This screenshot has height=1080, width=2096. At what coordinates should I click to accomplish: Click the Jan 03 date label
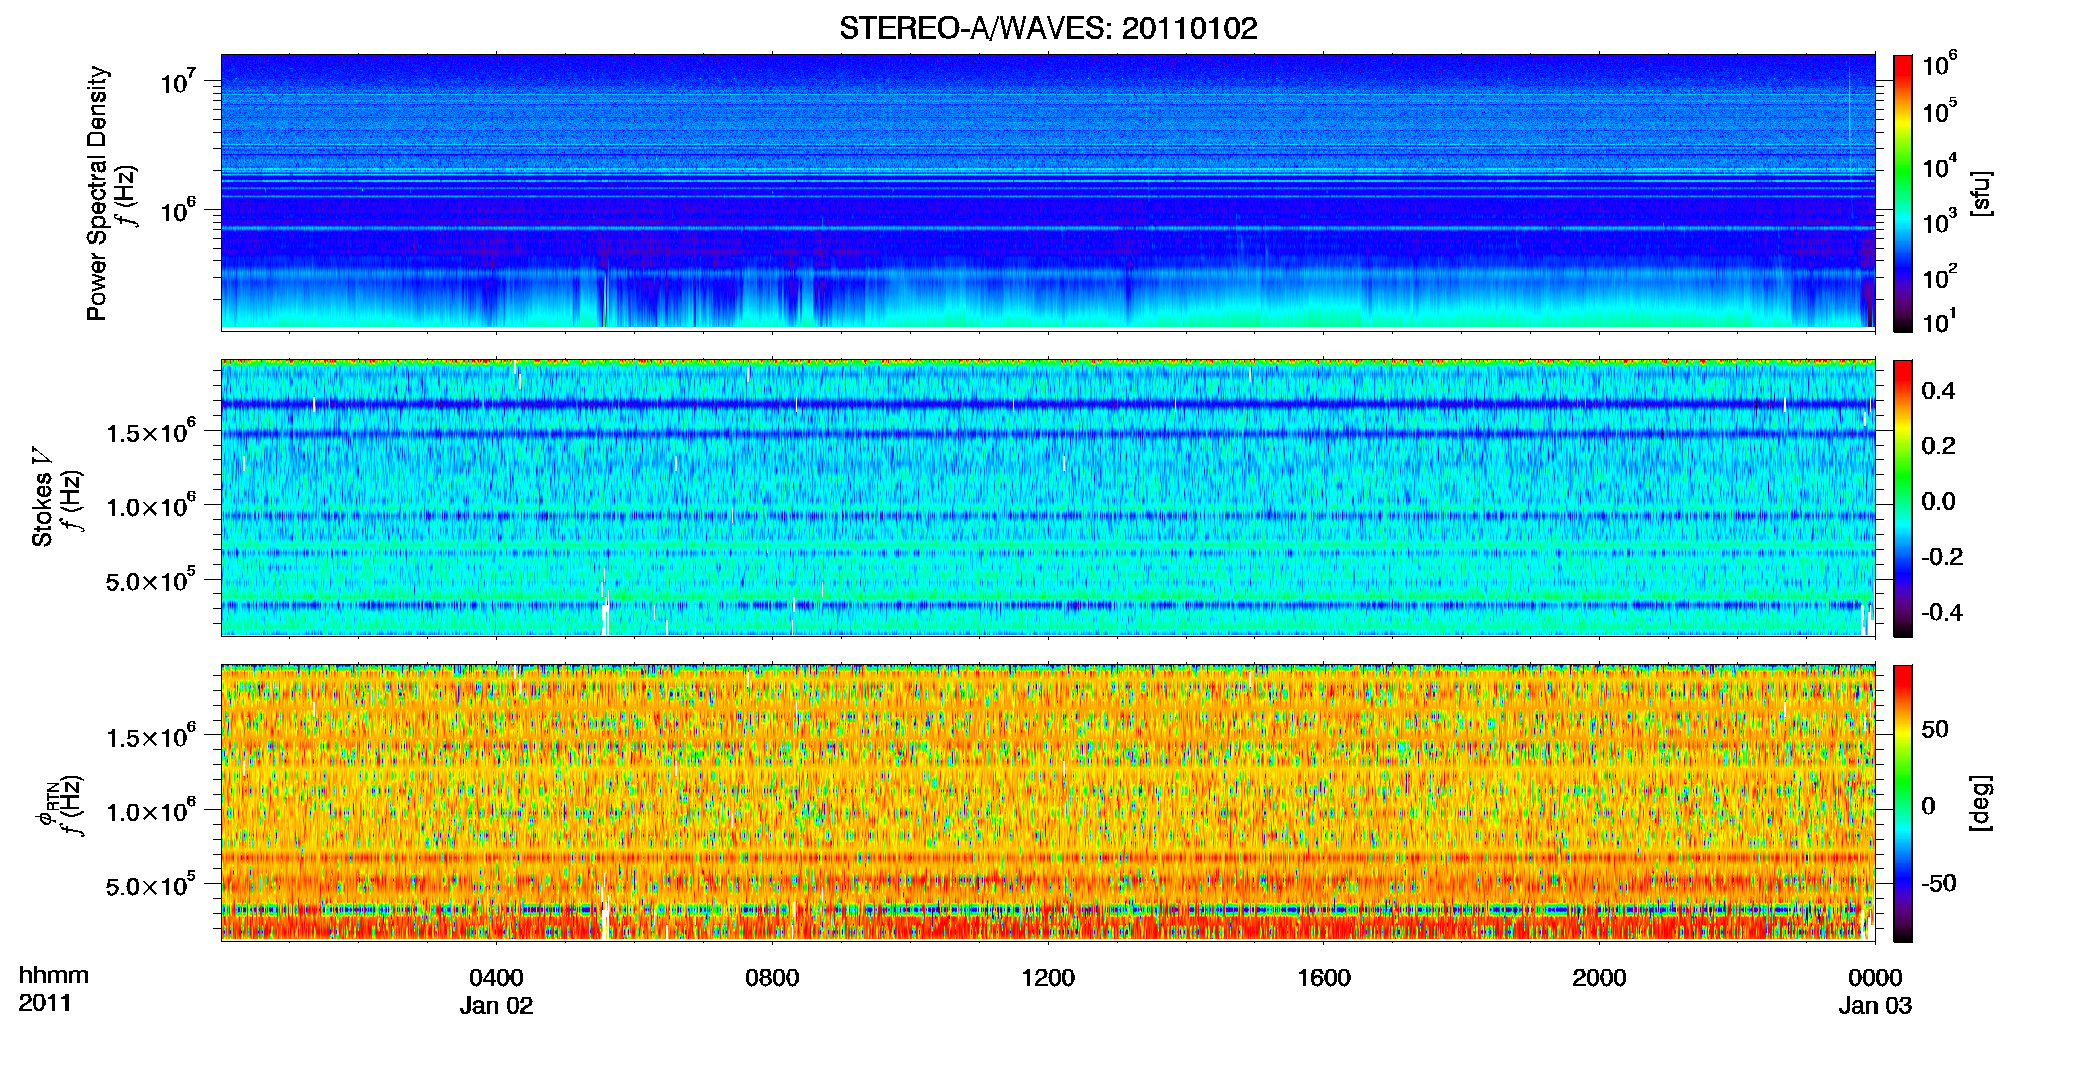1875,1005
